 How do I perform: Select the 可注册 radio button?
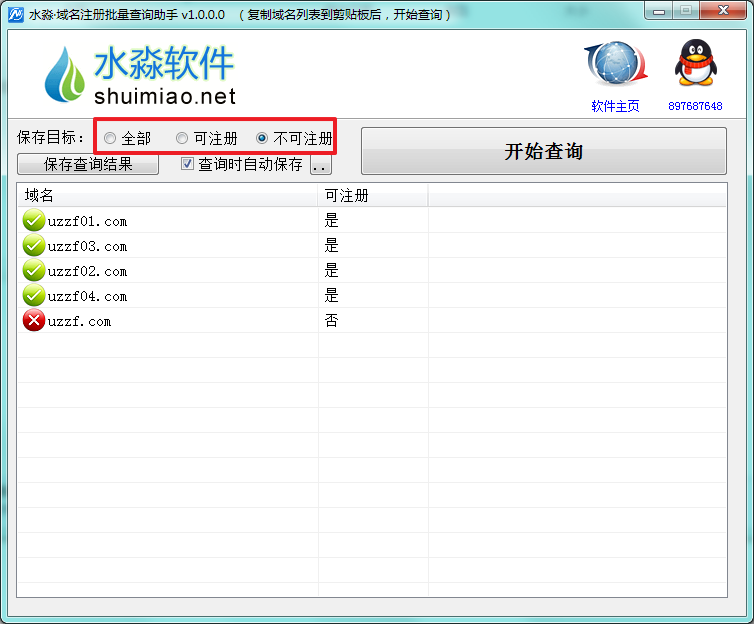pyautogui.click(x=182, y=138)
